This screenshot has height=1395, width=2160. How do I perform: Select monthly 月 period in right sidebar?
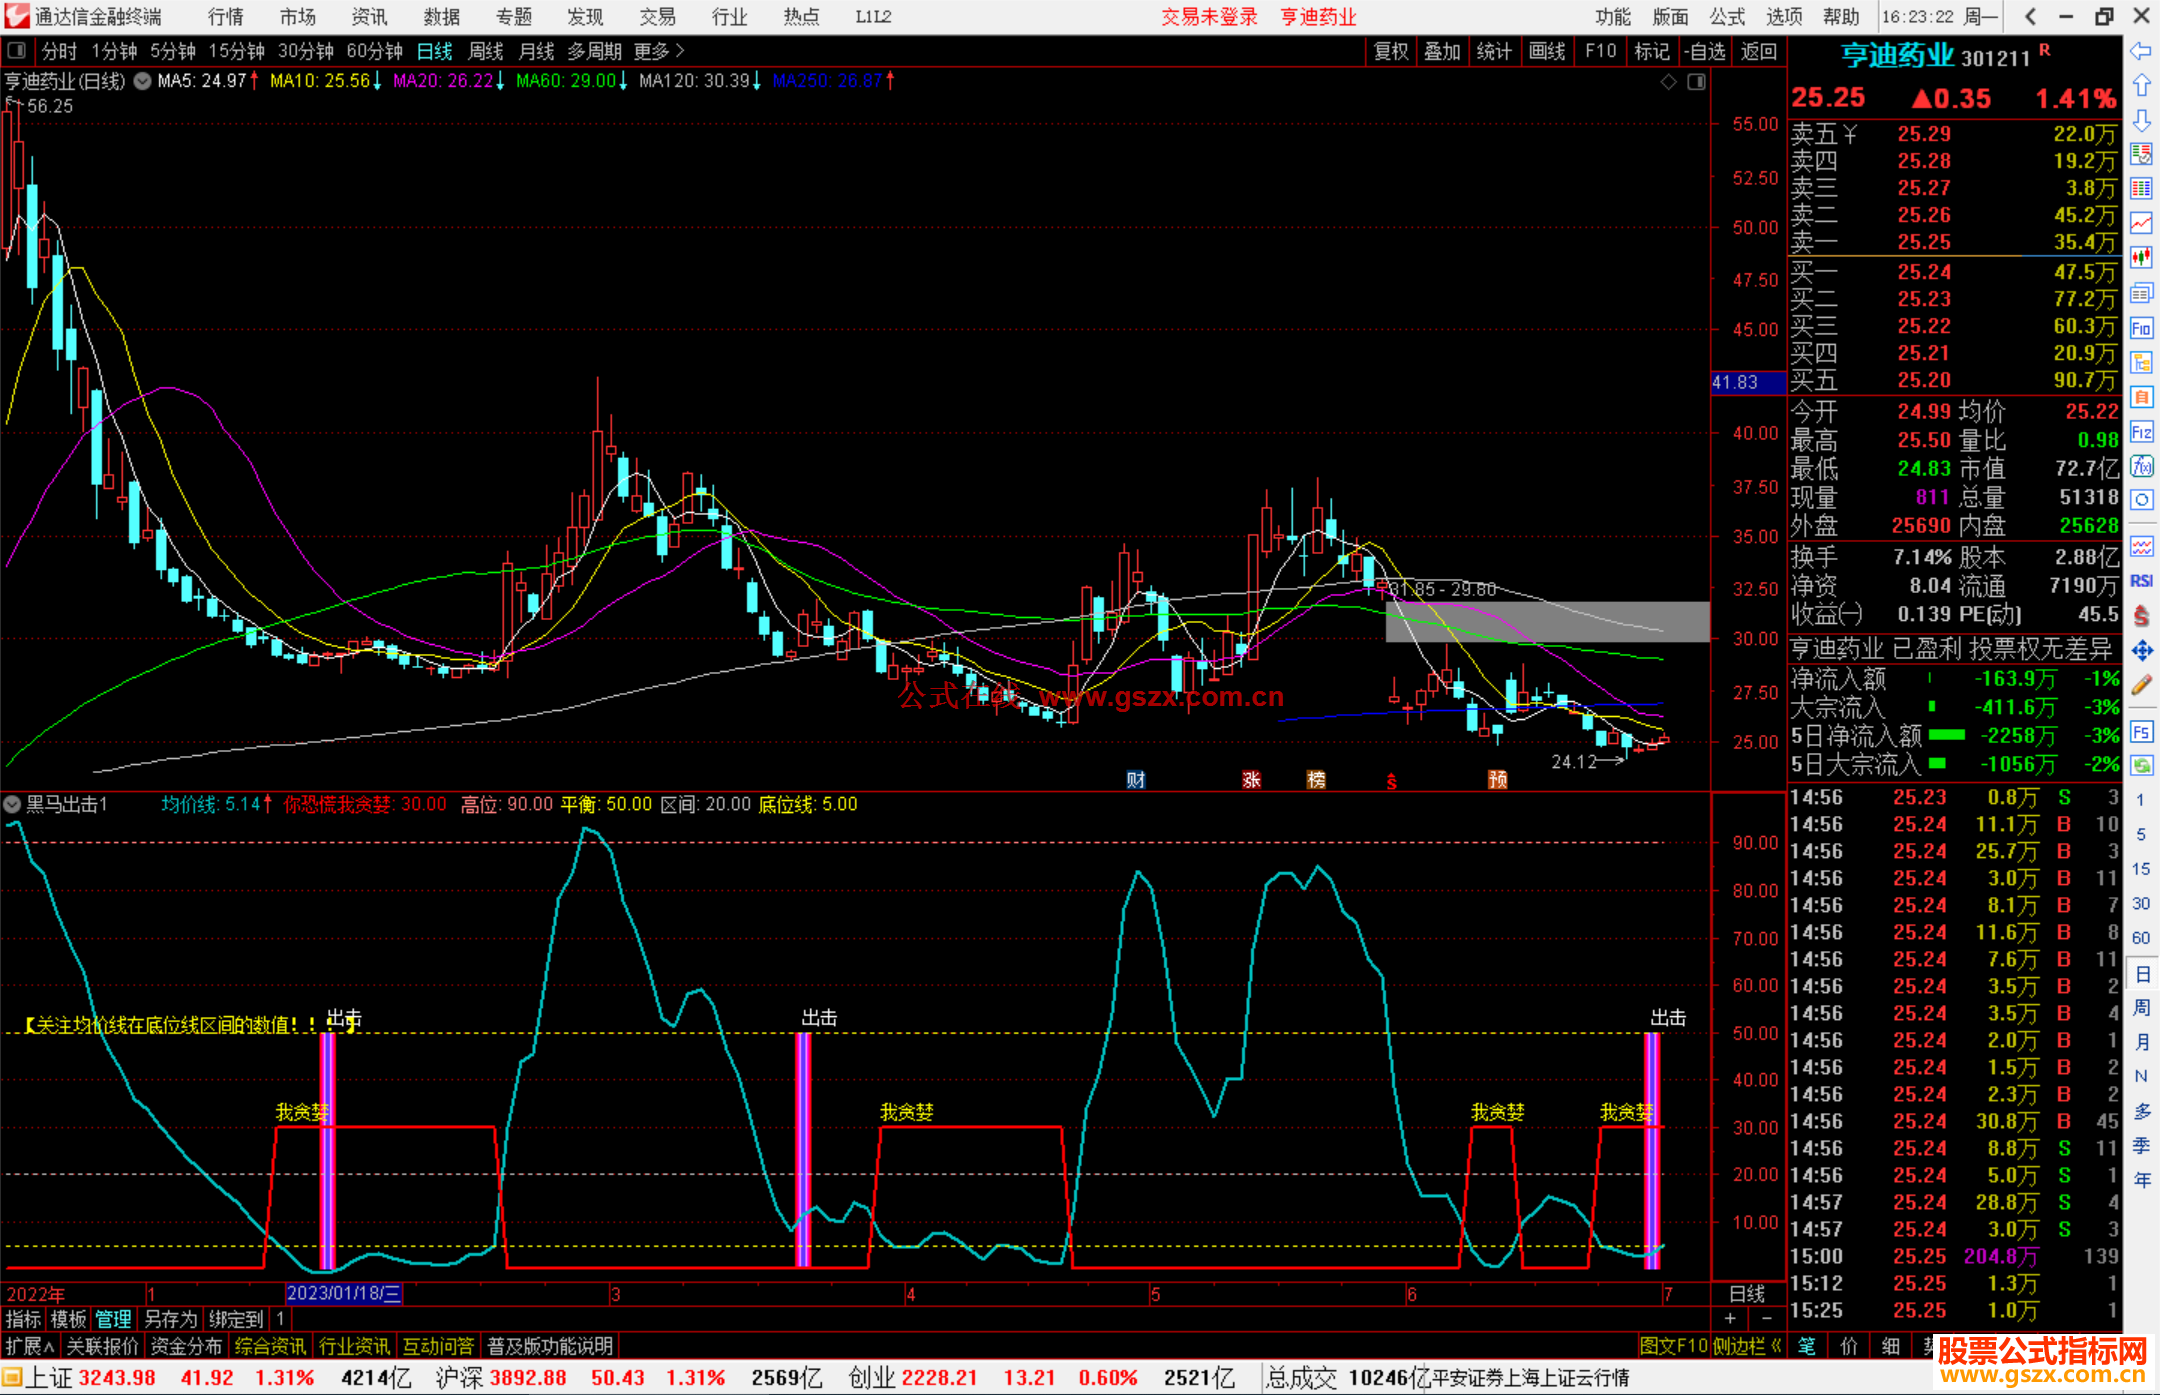tap(2142, 1042)
